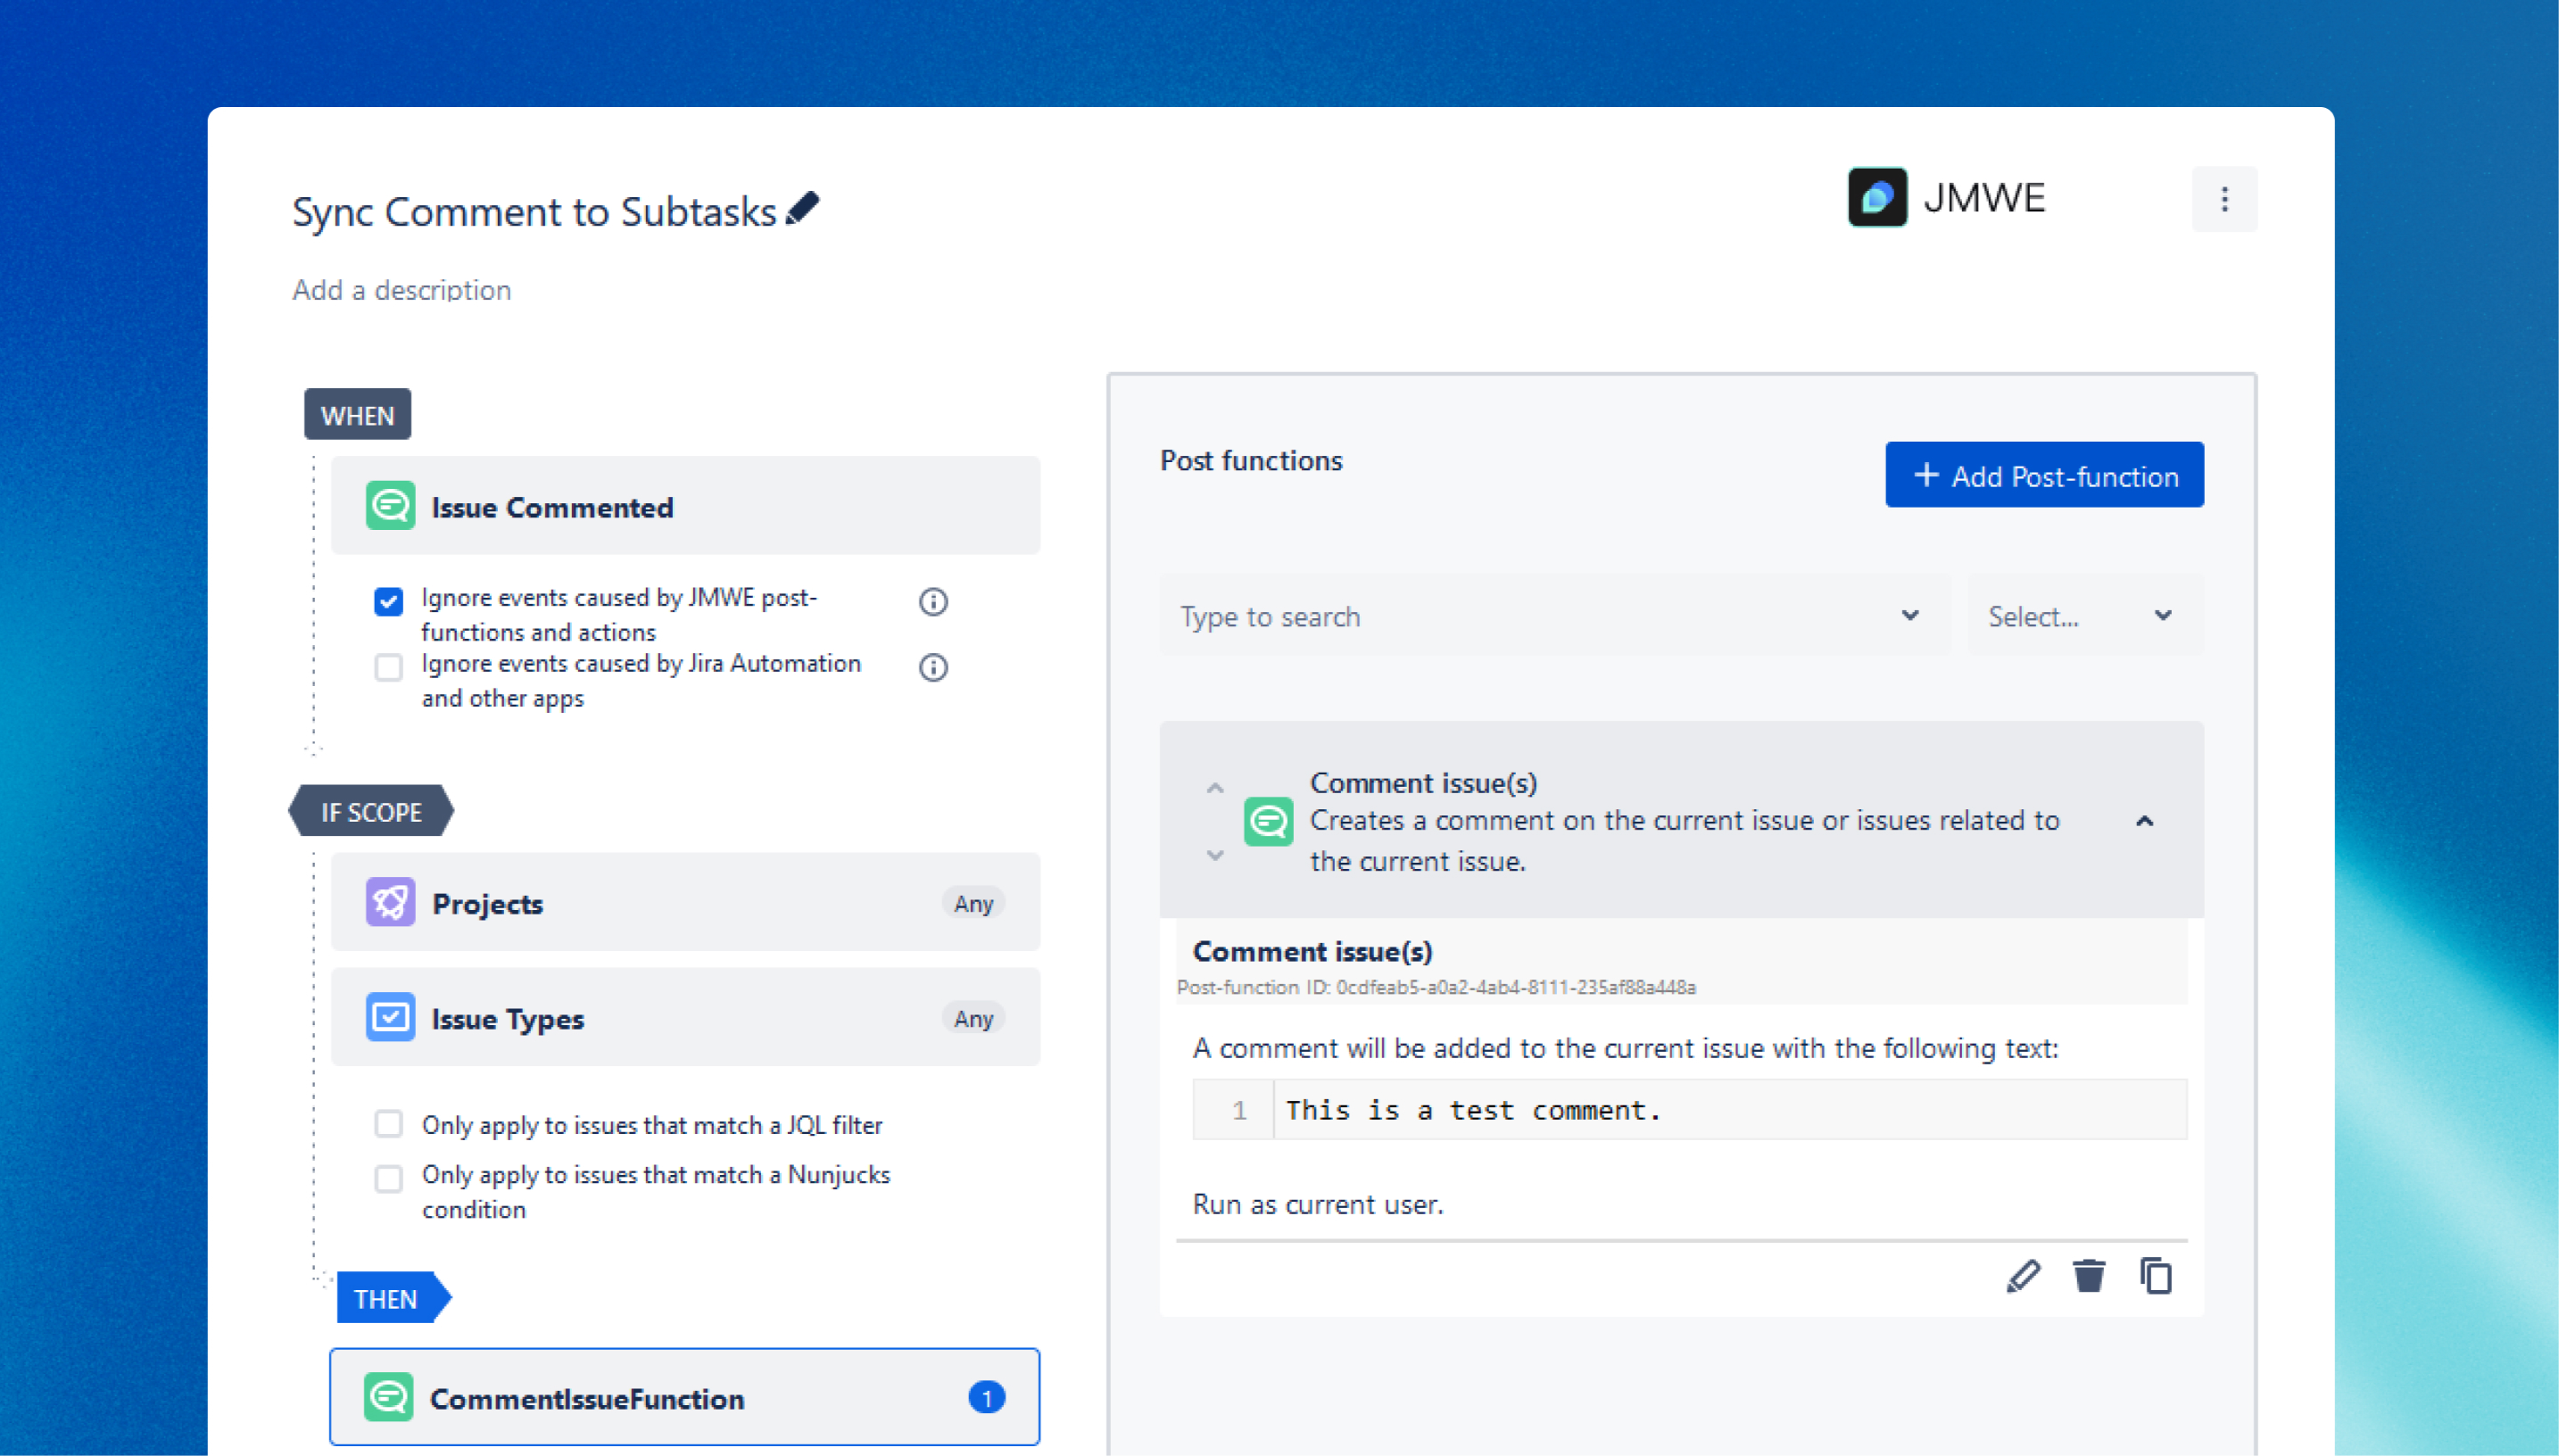The image size is (2559, 1456).
Task: Edit the Comment issue(s) post-function via pencil icon
Action: point(2022,1276)
